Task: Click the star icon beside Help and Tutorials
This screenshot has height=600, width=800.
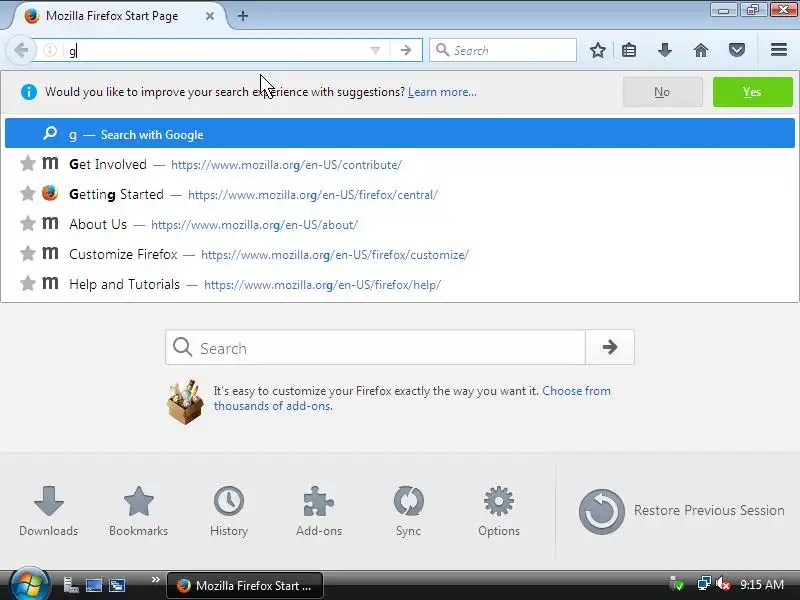Action: [28, 283]
